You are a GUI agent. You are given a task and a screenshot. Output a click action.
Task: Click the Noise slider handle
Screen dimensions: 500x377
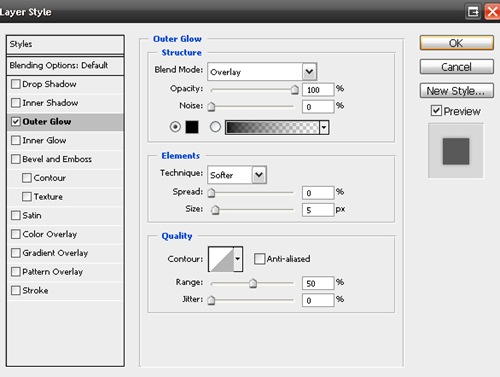[211, 106]
